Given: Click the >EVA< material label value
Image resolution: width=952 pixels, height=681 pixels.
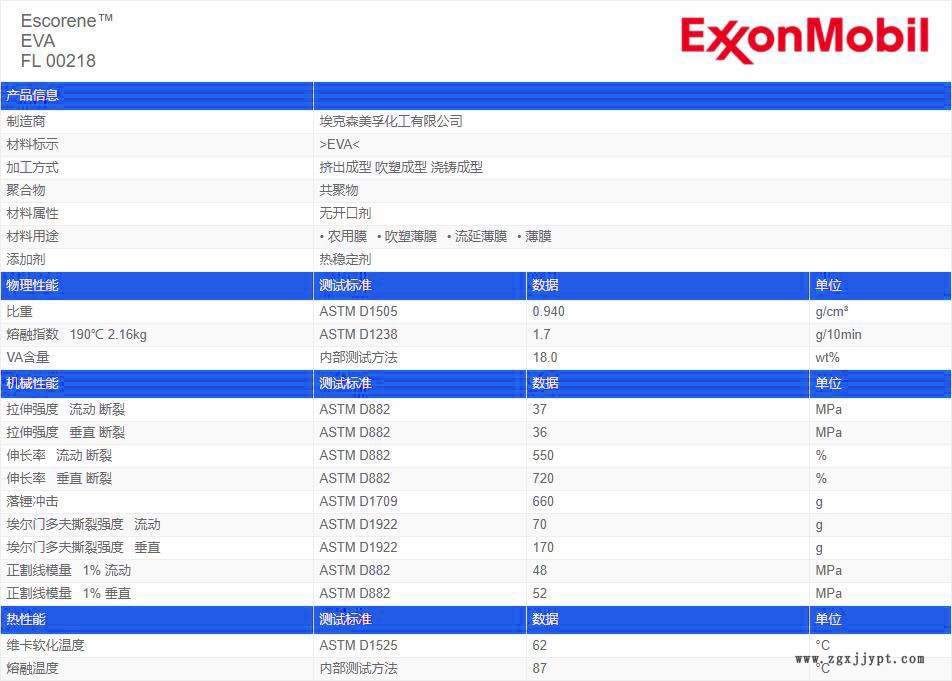Looking at the screenshot, I should [x=339, y=144].
